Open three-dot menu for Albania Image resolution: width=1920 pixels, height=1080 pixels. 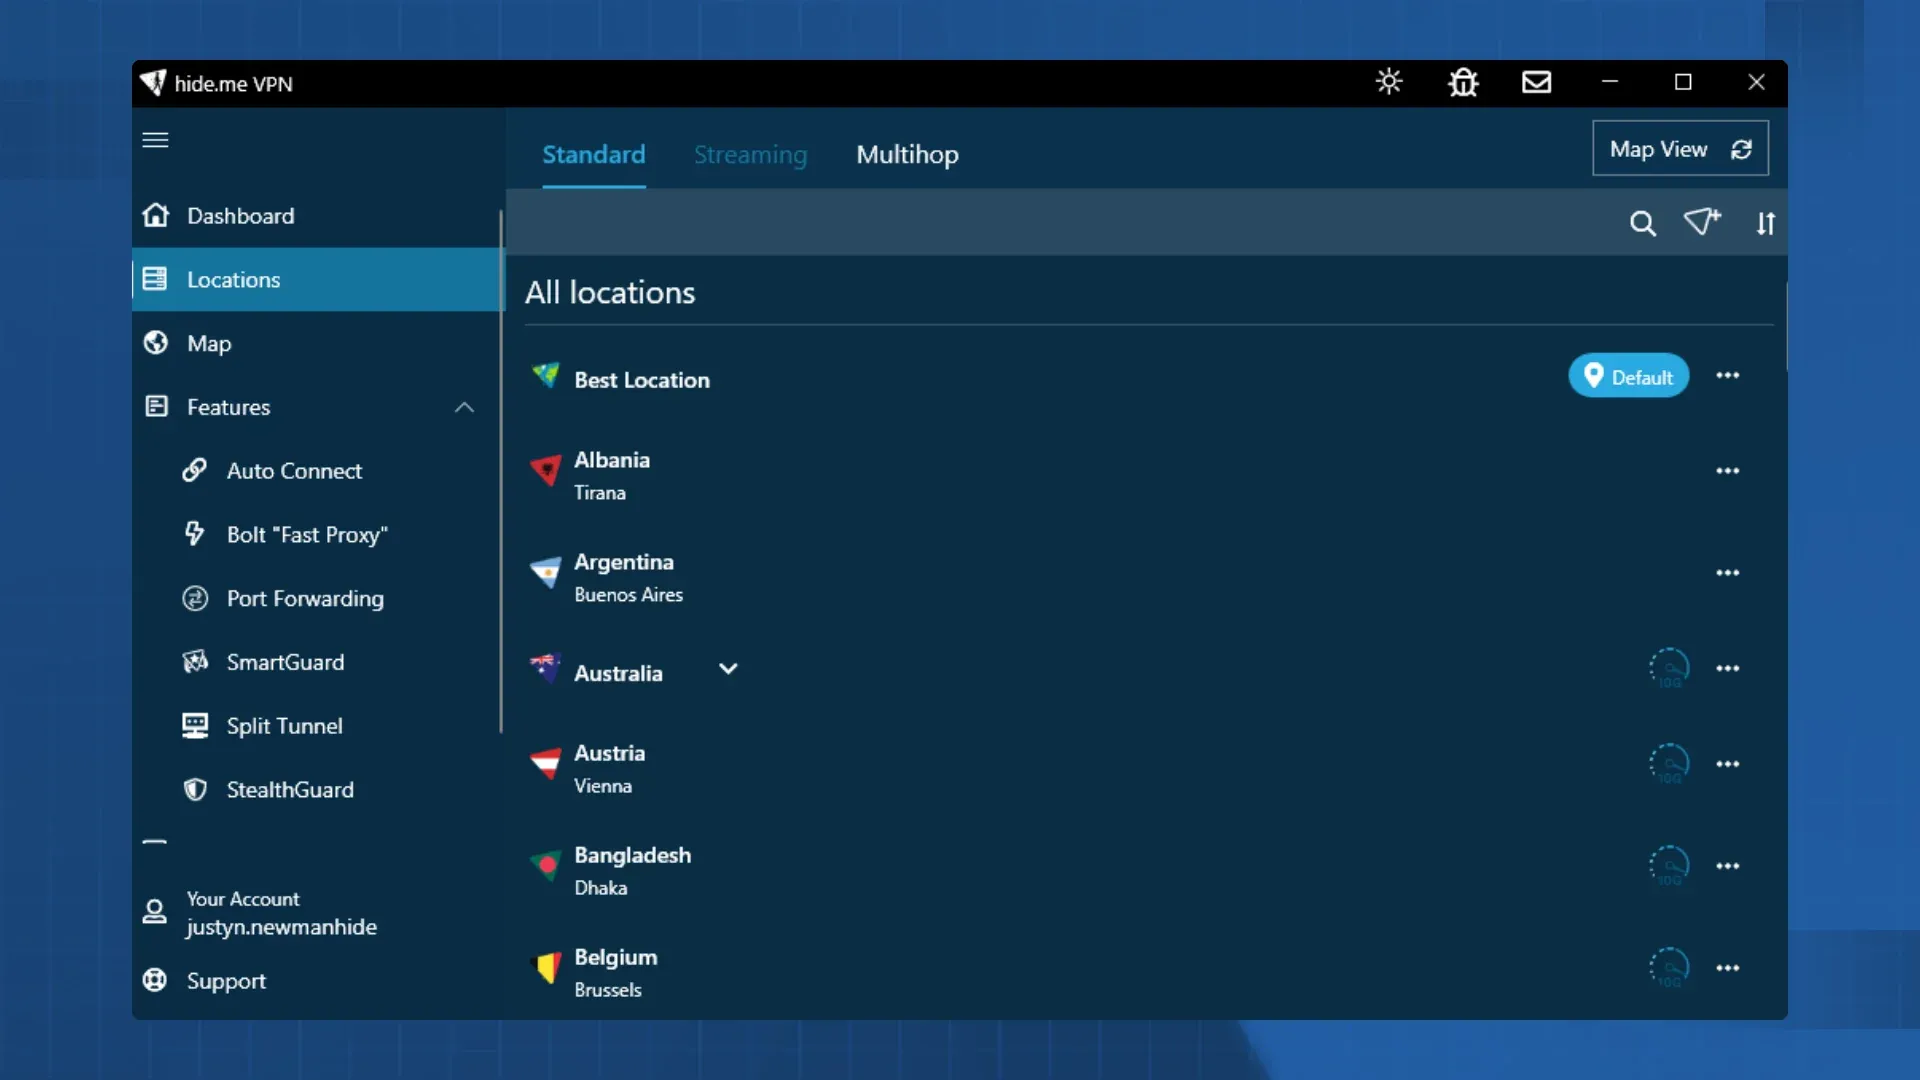pos(1728,471)
